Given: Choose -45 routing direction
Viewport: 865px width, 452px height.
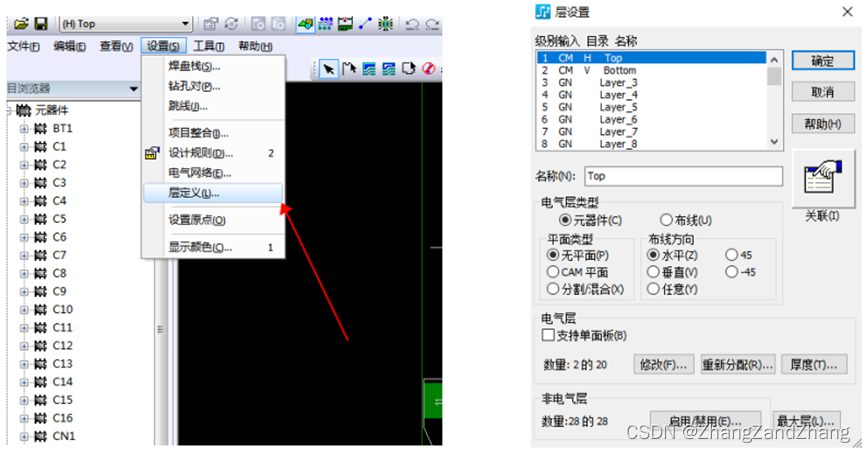Looking at the screenshot, I should (731, 272).
